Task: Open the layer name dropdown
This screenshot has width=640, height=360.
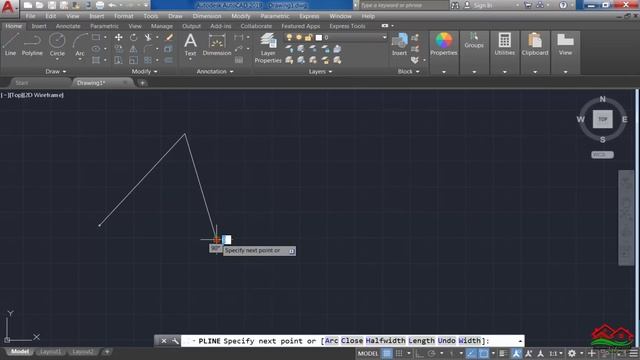Action: (x=384, y=37)
